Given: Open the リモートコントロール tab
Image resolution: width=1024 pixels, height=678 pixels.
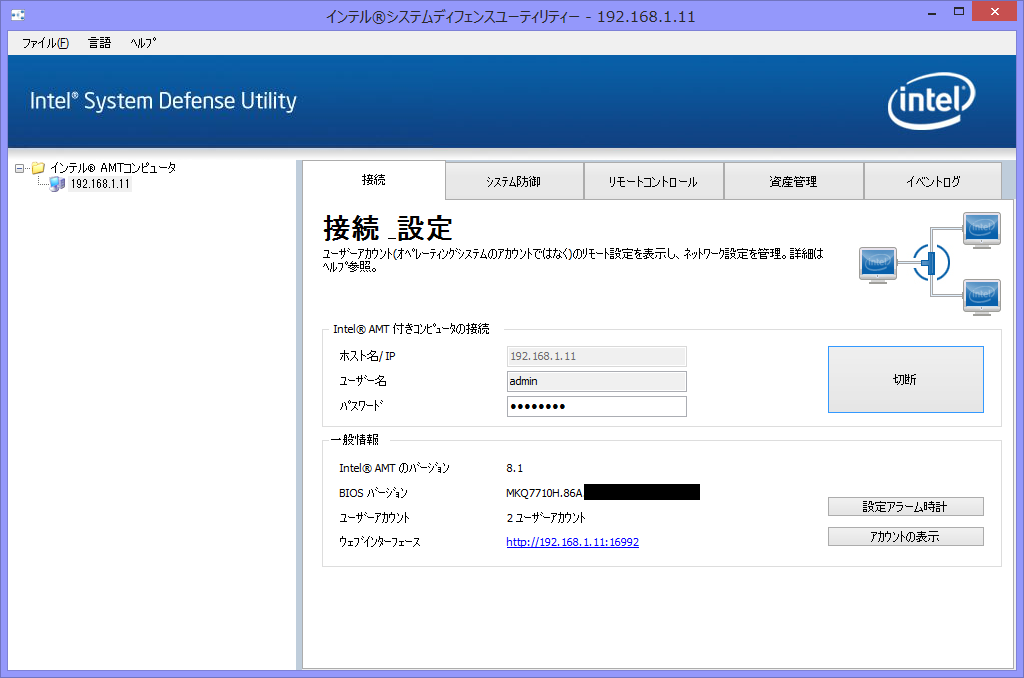Looking at the screenshot, I should pos(653,182).
